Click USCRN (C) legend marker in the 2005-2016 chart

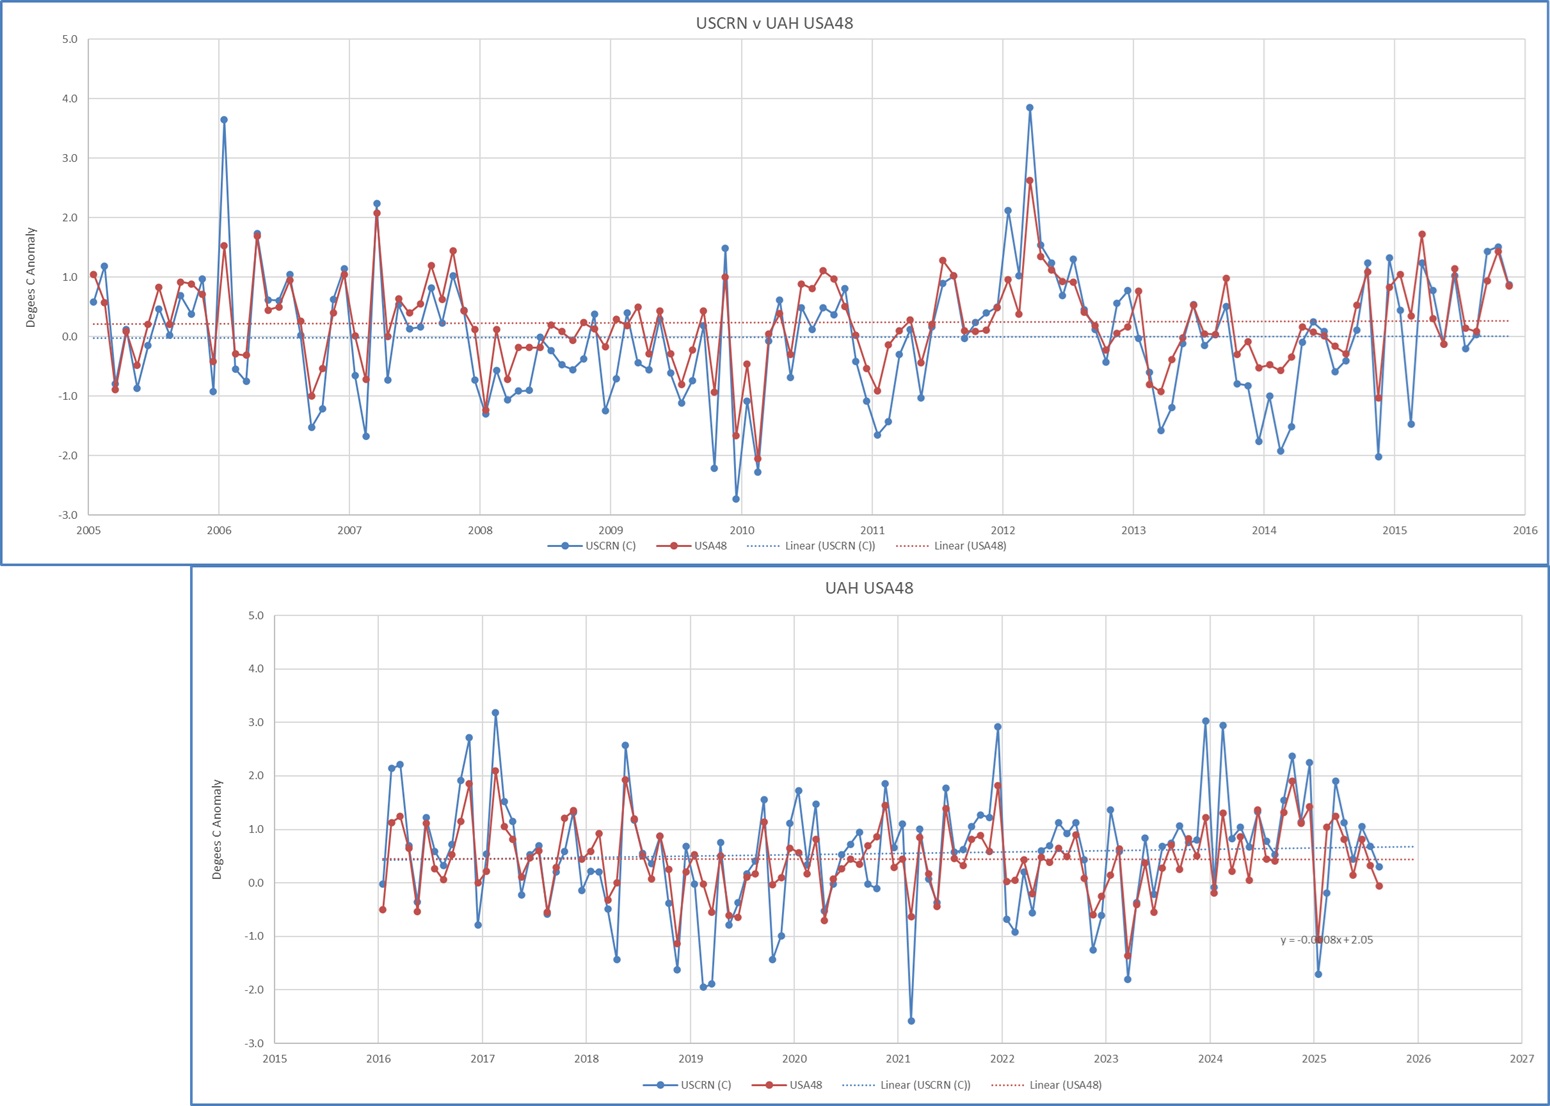(565, 546)
